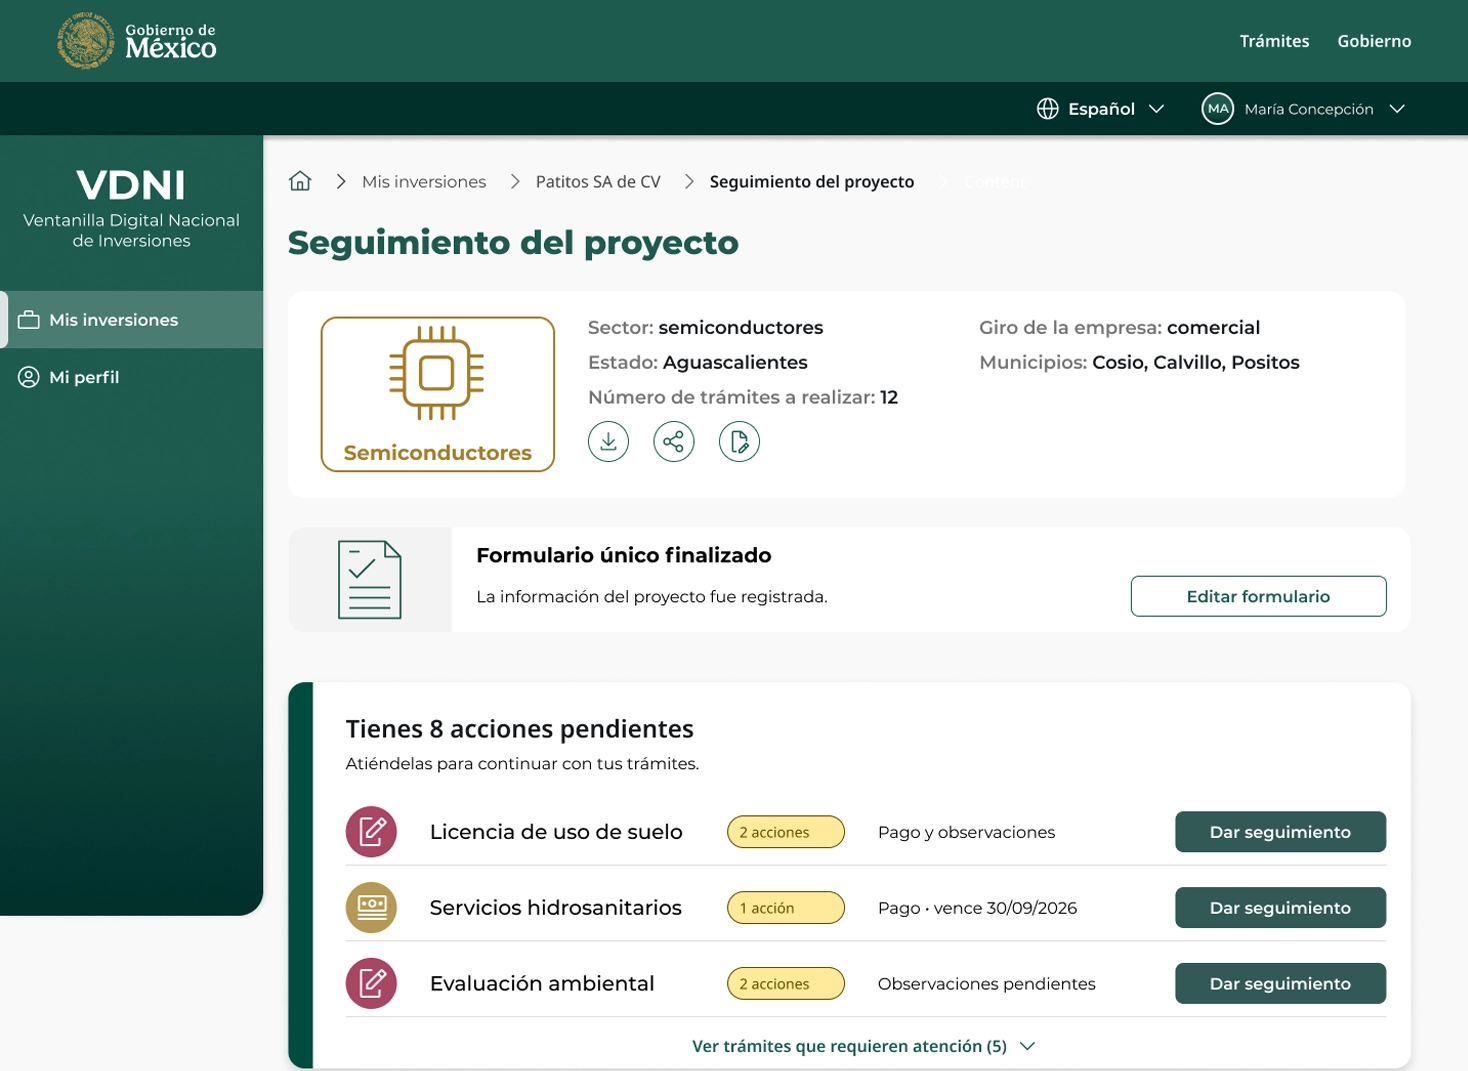Click the checked form document icon
This screenshot has width=1468, height=1071.
[370, 580]
